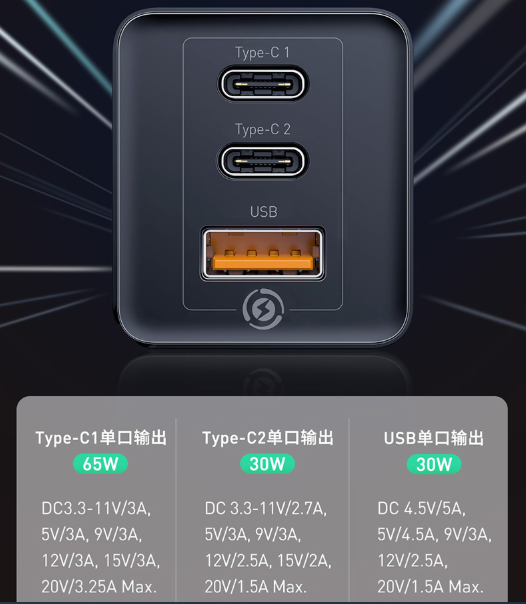The width and height of the screenshot is (526, 604).
Task: Click the green 30W badge under USB
Action: tap(434, 464)
